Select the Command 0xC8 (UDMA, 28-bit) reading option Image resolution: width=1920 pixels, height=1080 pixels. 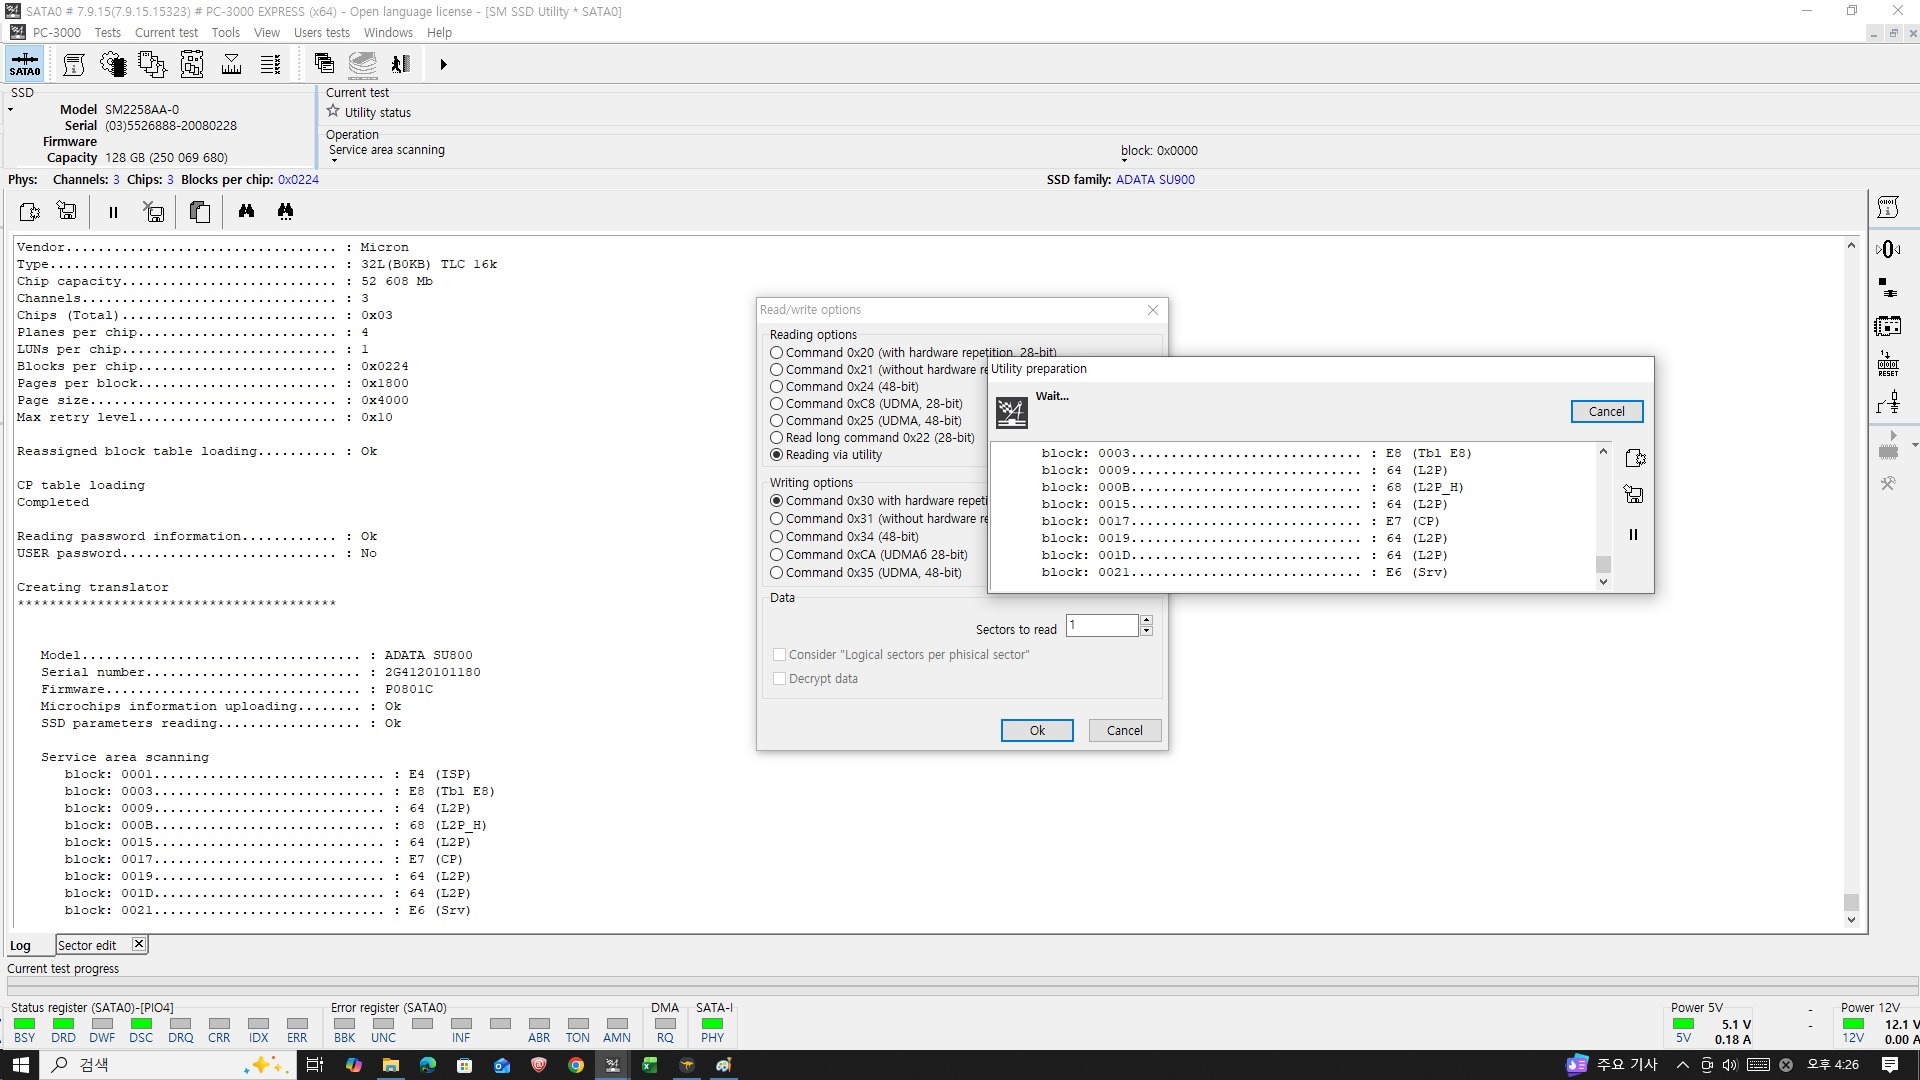coord(868,404)
